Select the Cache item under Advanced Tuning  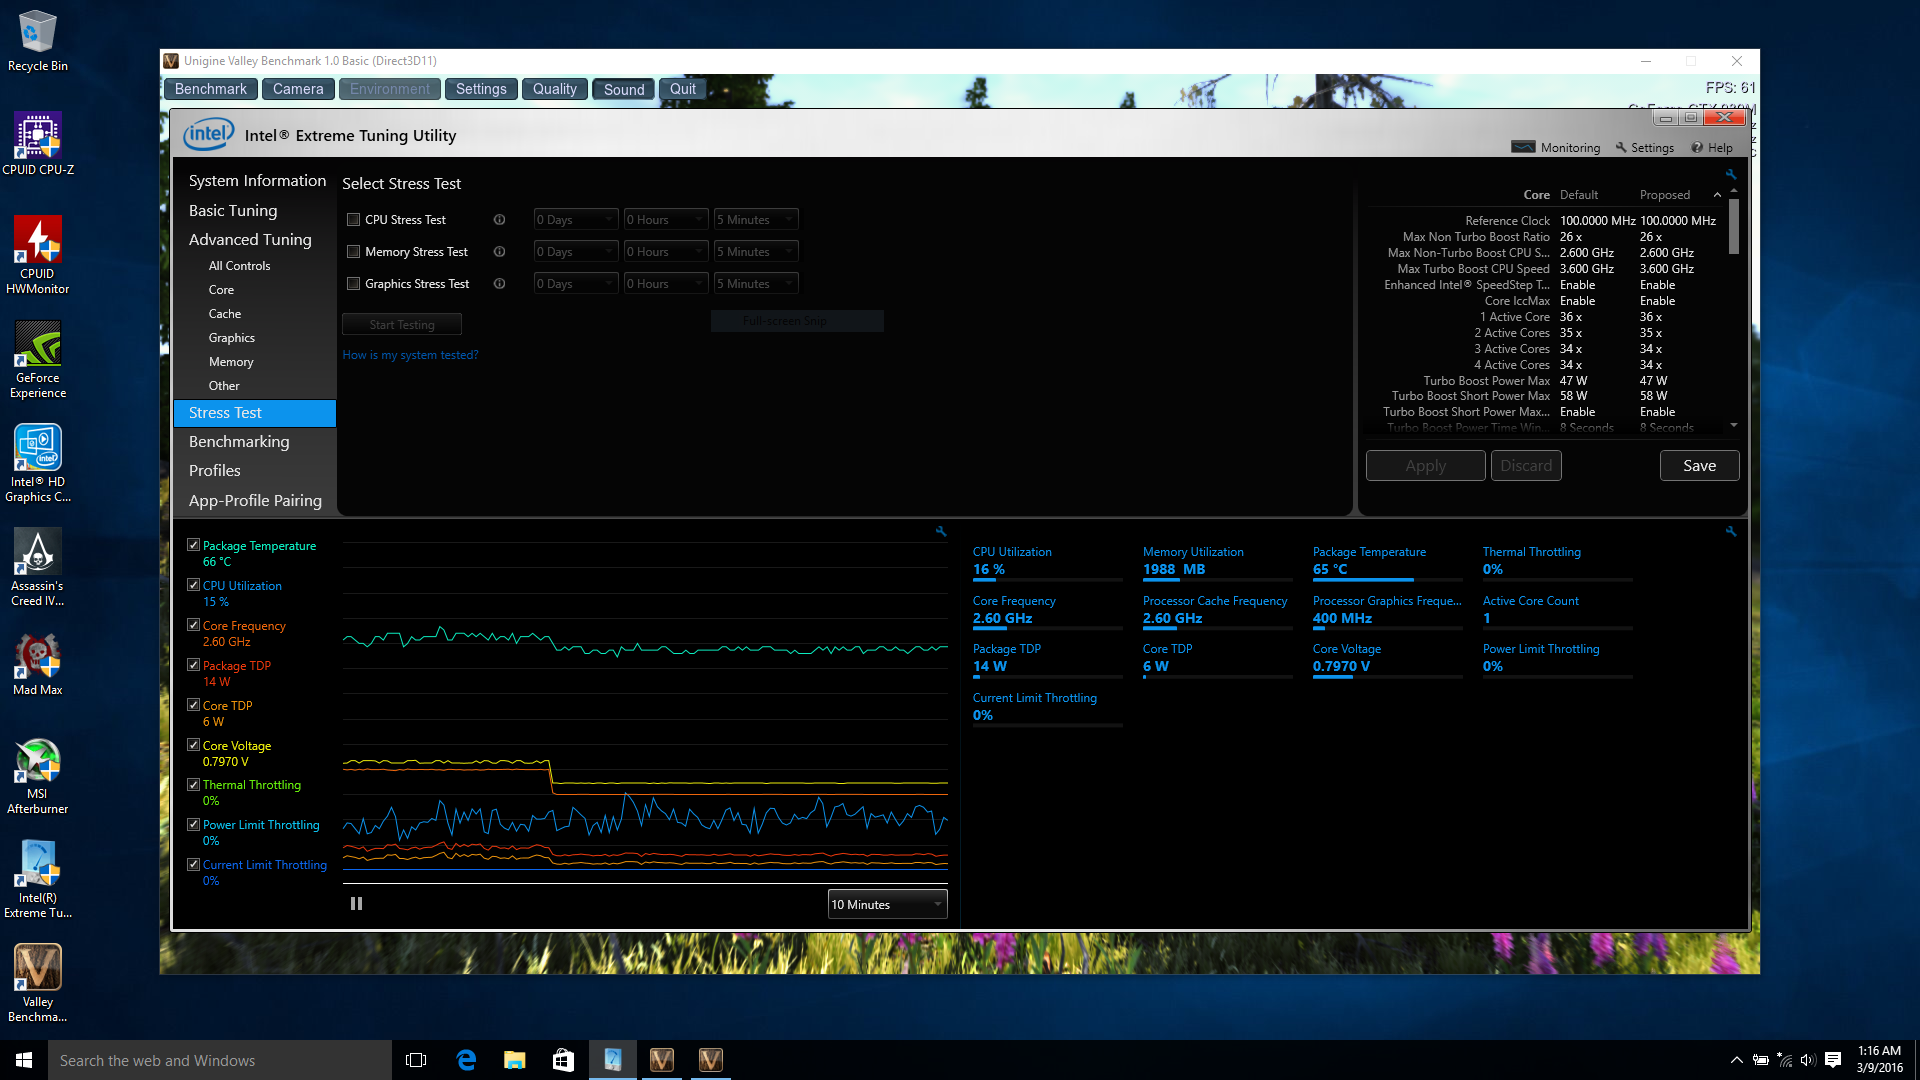coord(225,314)
